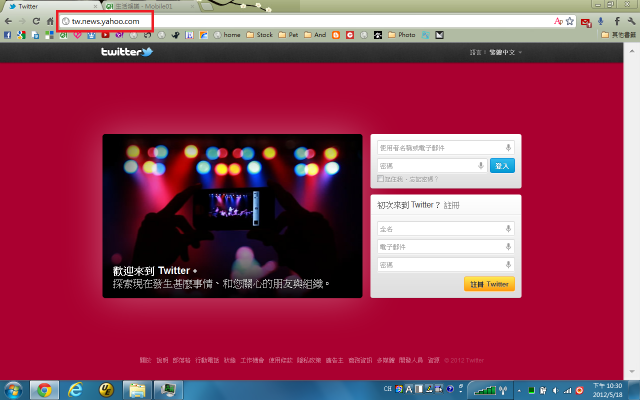Open Chrome wrench settings menu
640x400 pixels.
click(x=632, y=21)
